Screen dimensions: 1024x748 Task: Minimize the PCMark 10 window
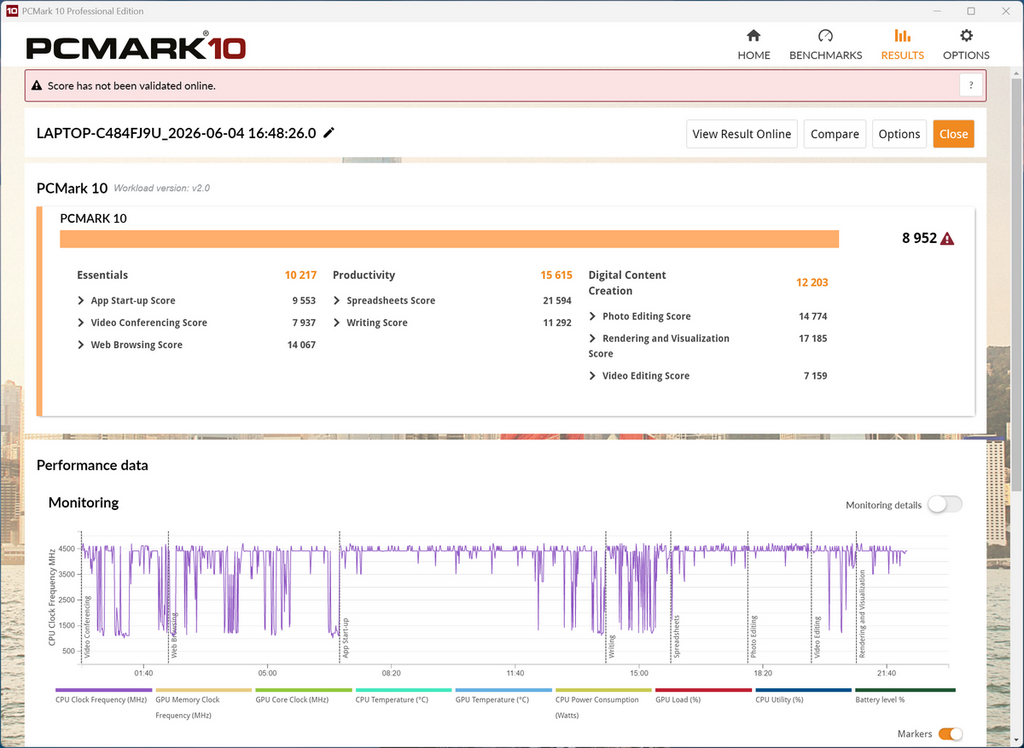click(936, 11)
